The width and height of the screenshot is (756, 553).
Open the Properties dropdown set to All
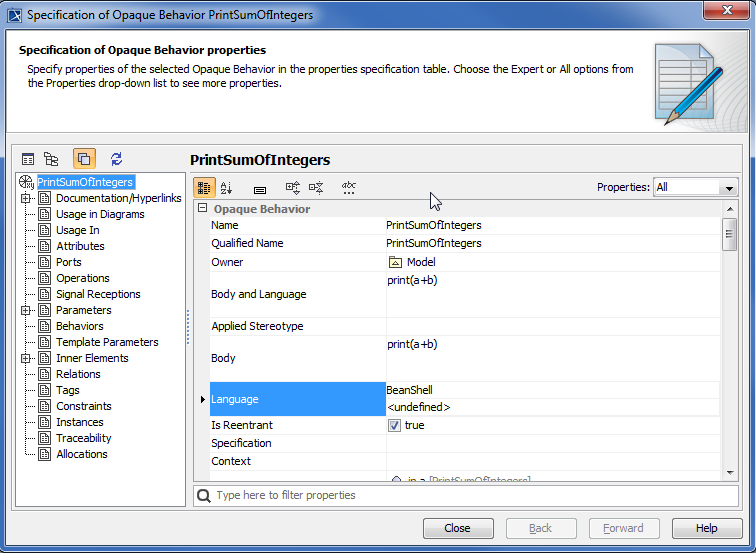(x=695, y=187)
